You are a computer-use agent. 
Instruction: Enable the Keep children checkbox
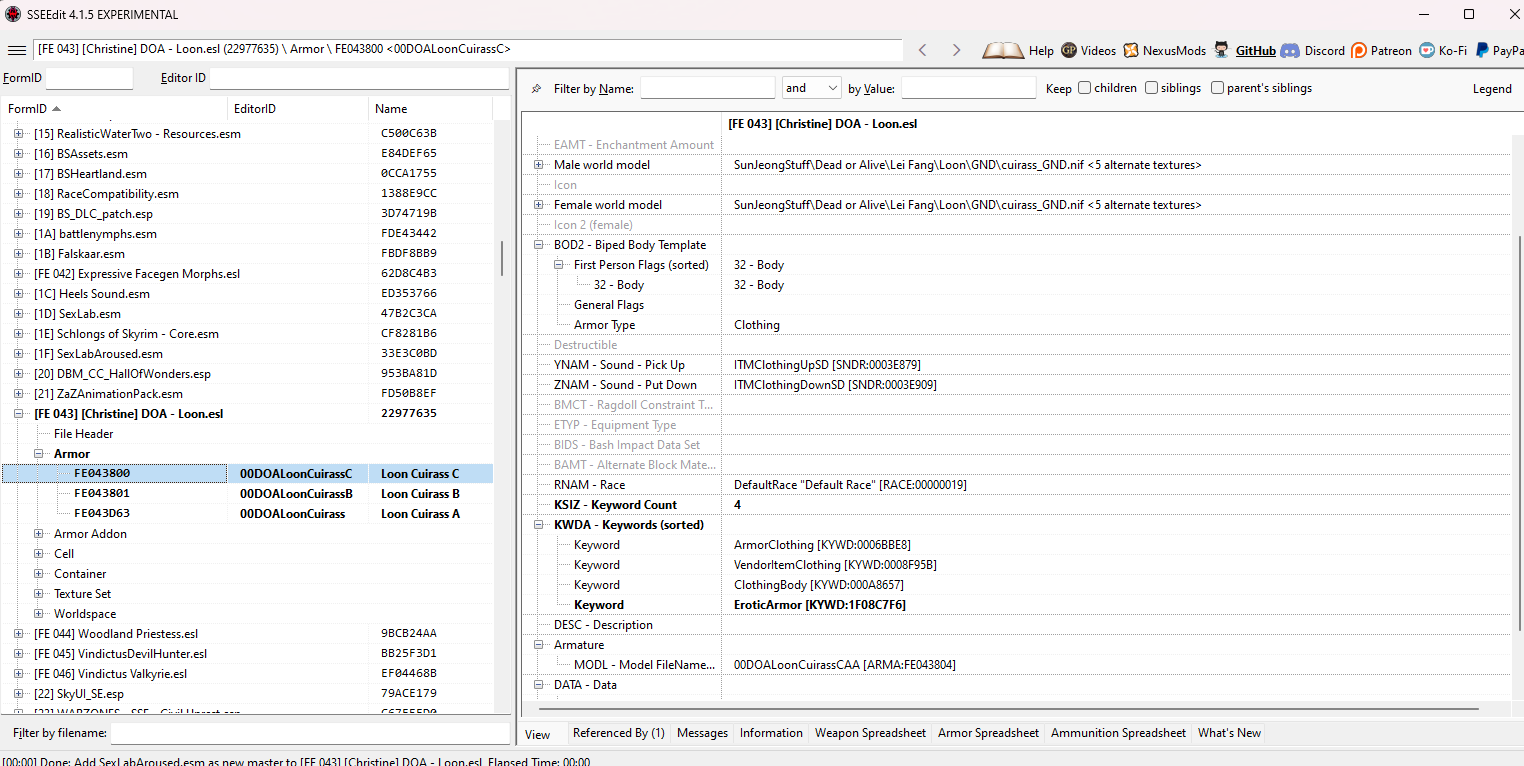coord(1084,88)
